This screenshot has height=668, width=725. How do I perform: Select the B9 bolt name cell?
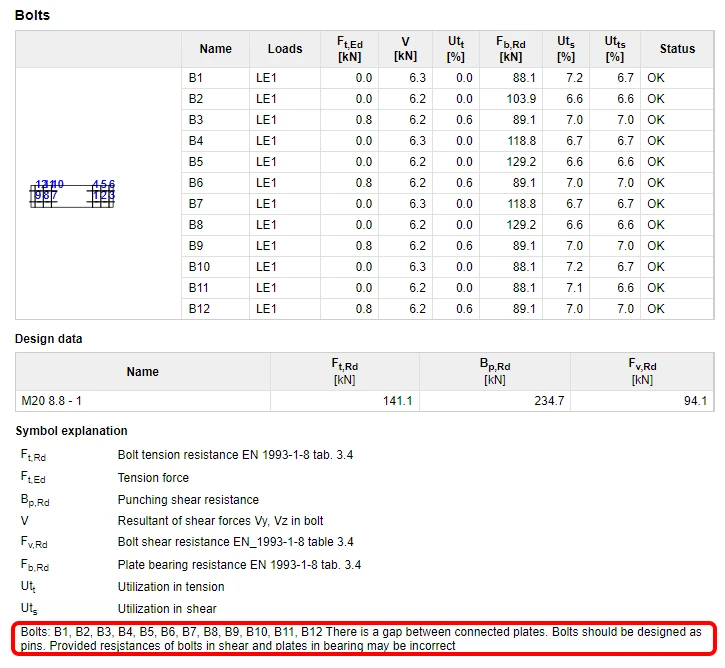[x=215, y=246]
